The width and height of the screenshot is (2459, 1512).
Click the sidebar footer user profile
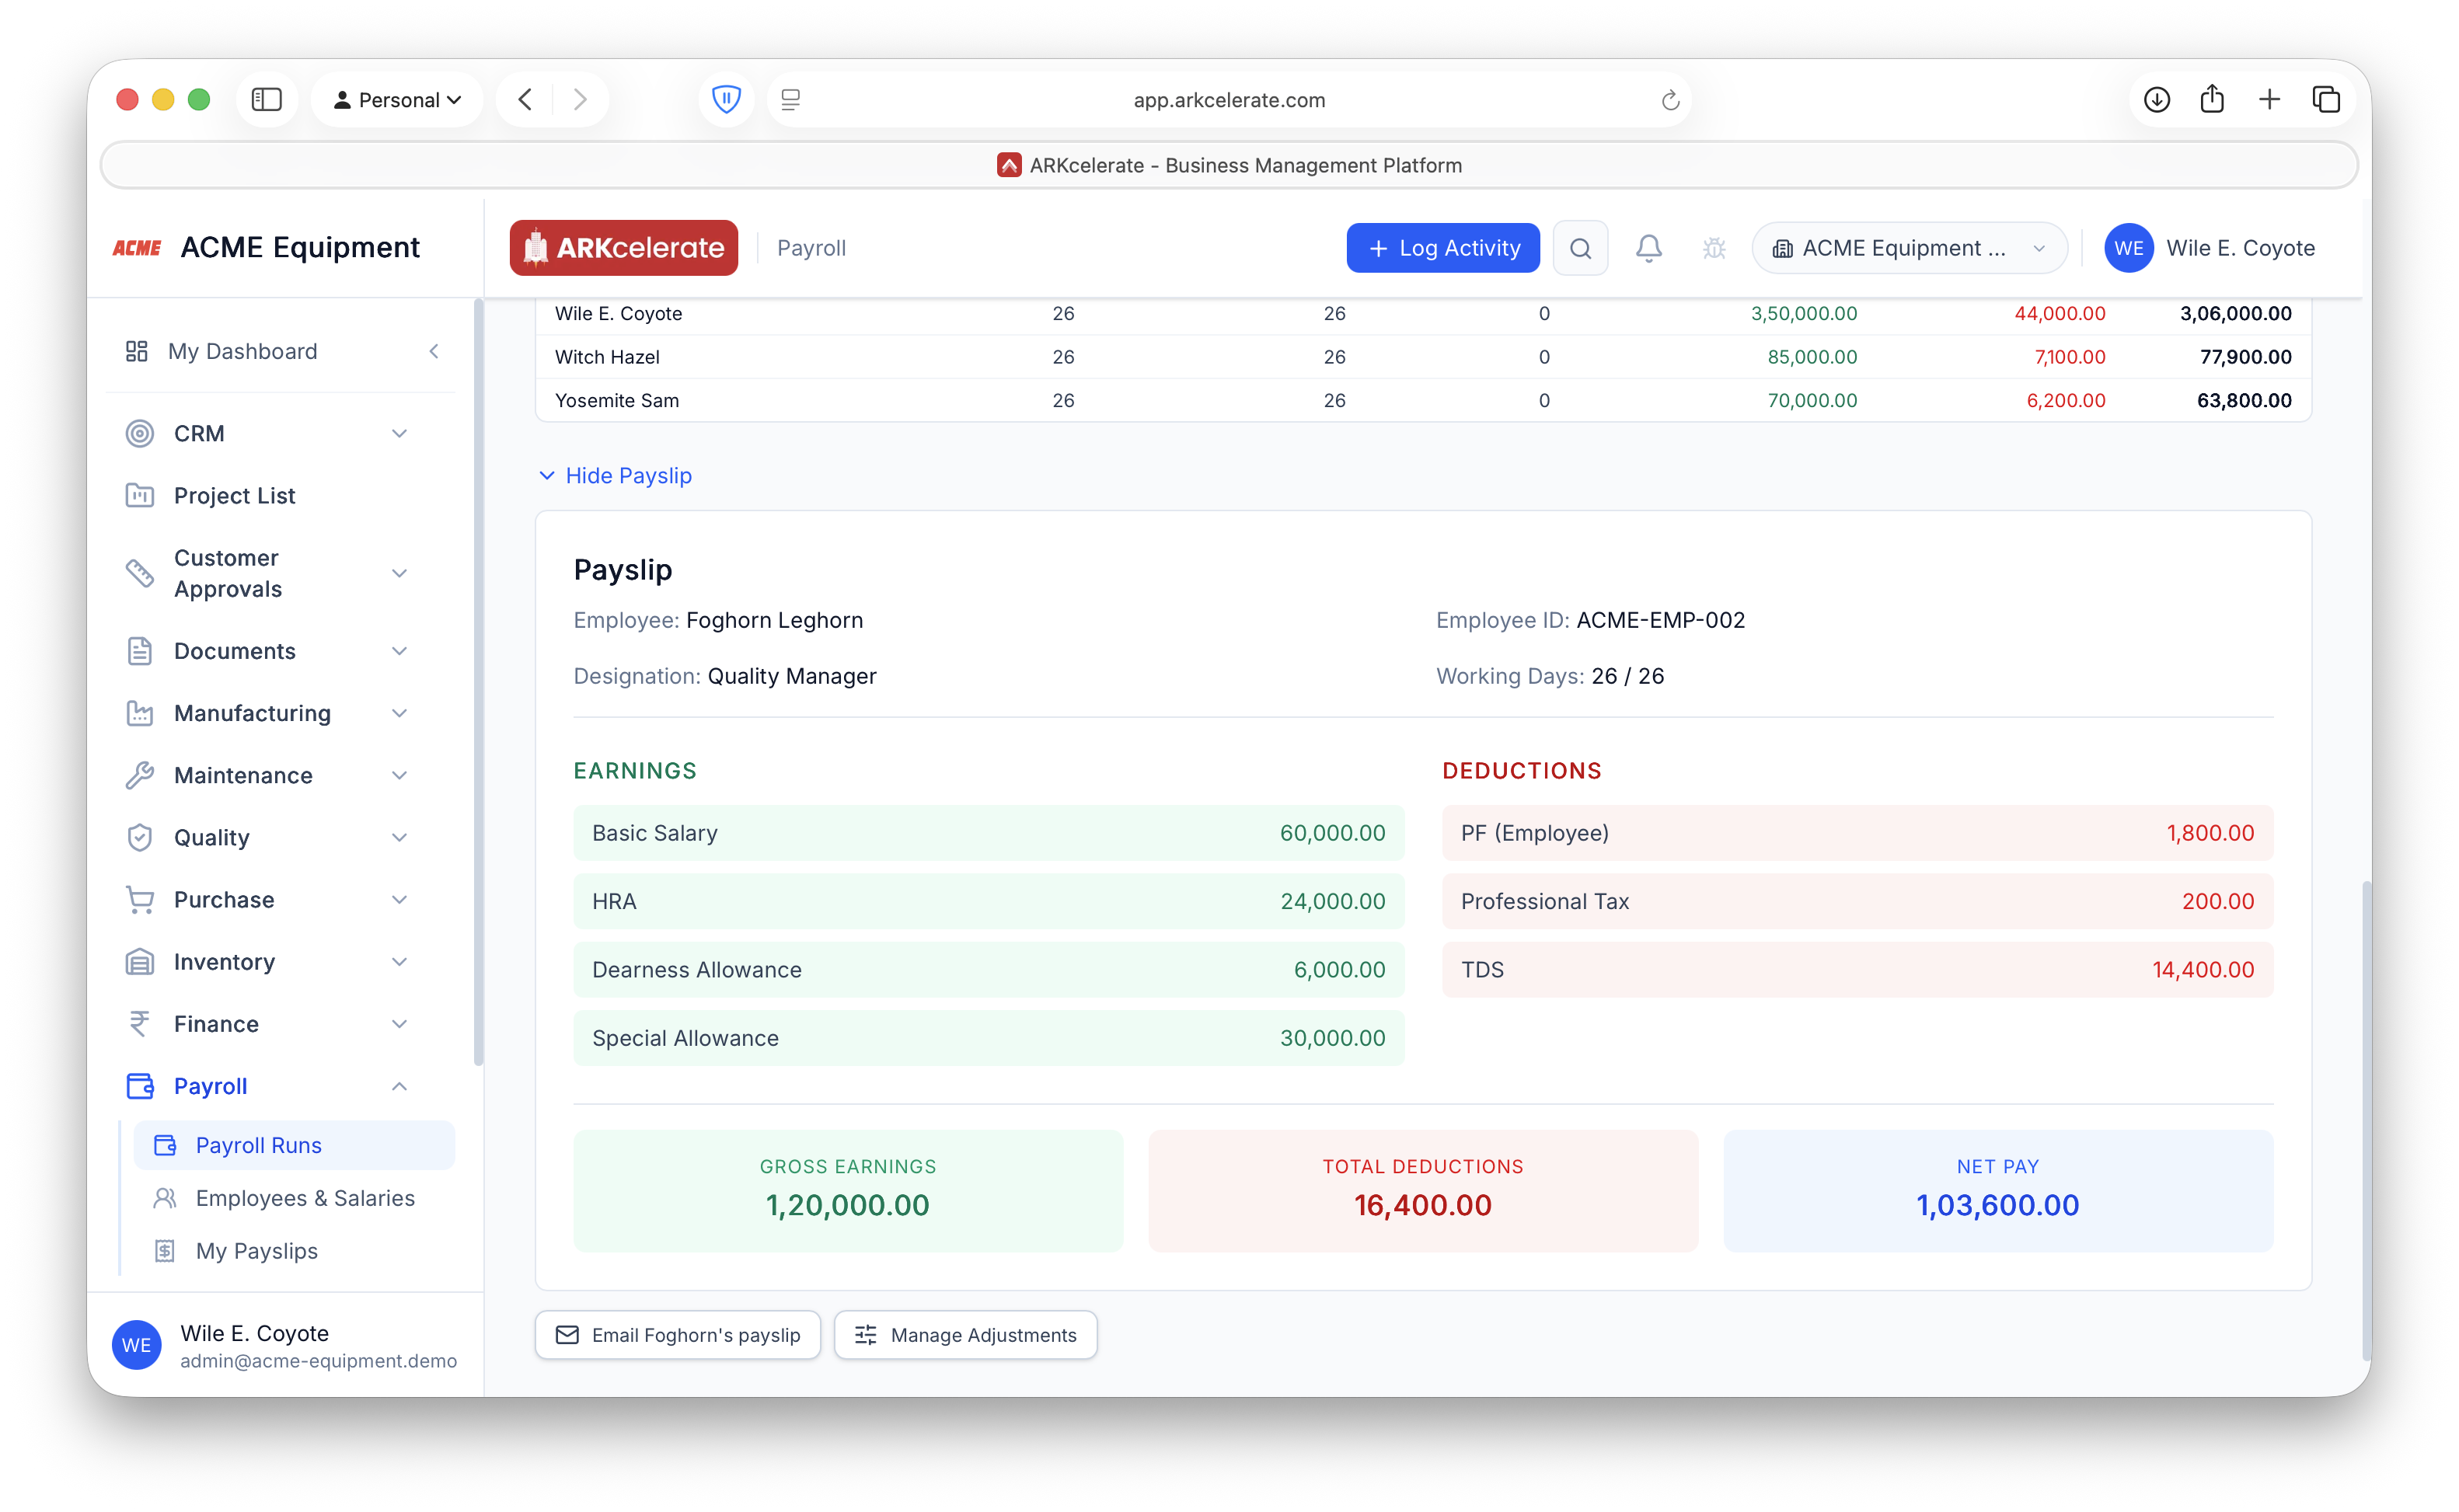click(x=285, y=1345)
